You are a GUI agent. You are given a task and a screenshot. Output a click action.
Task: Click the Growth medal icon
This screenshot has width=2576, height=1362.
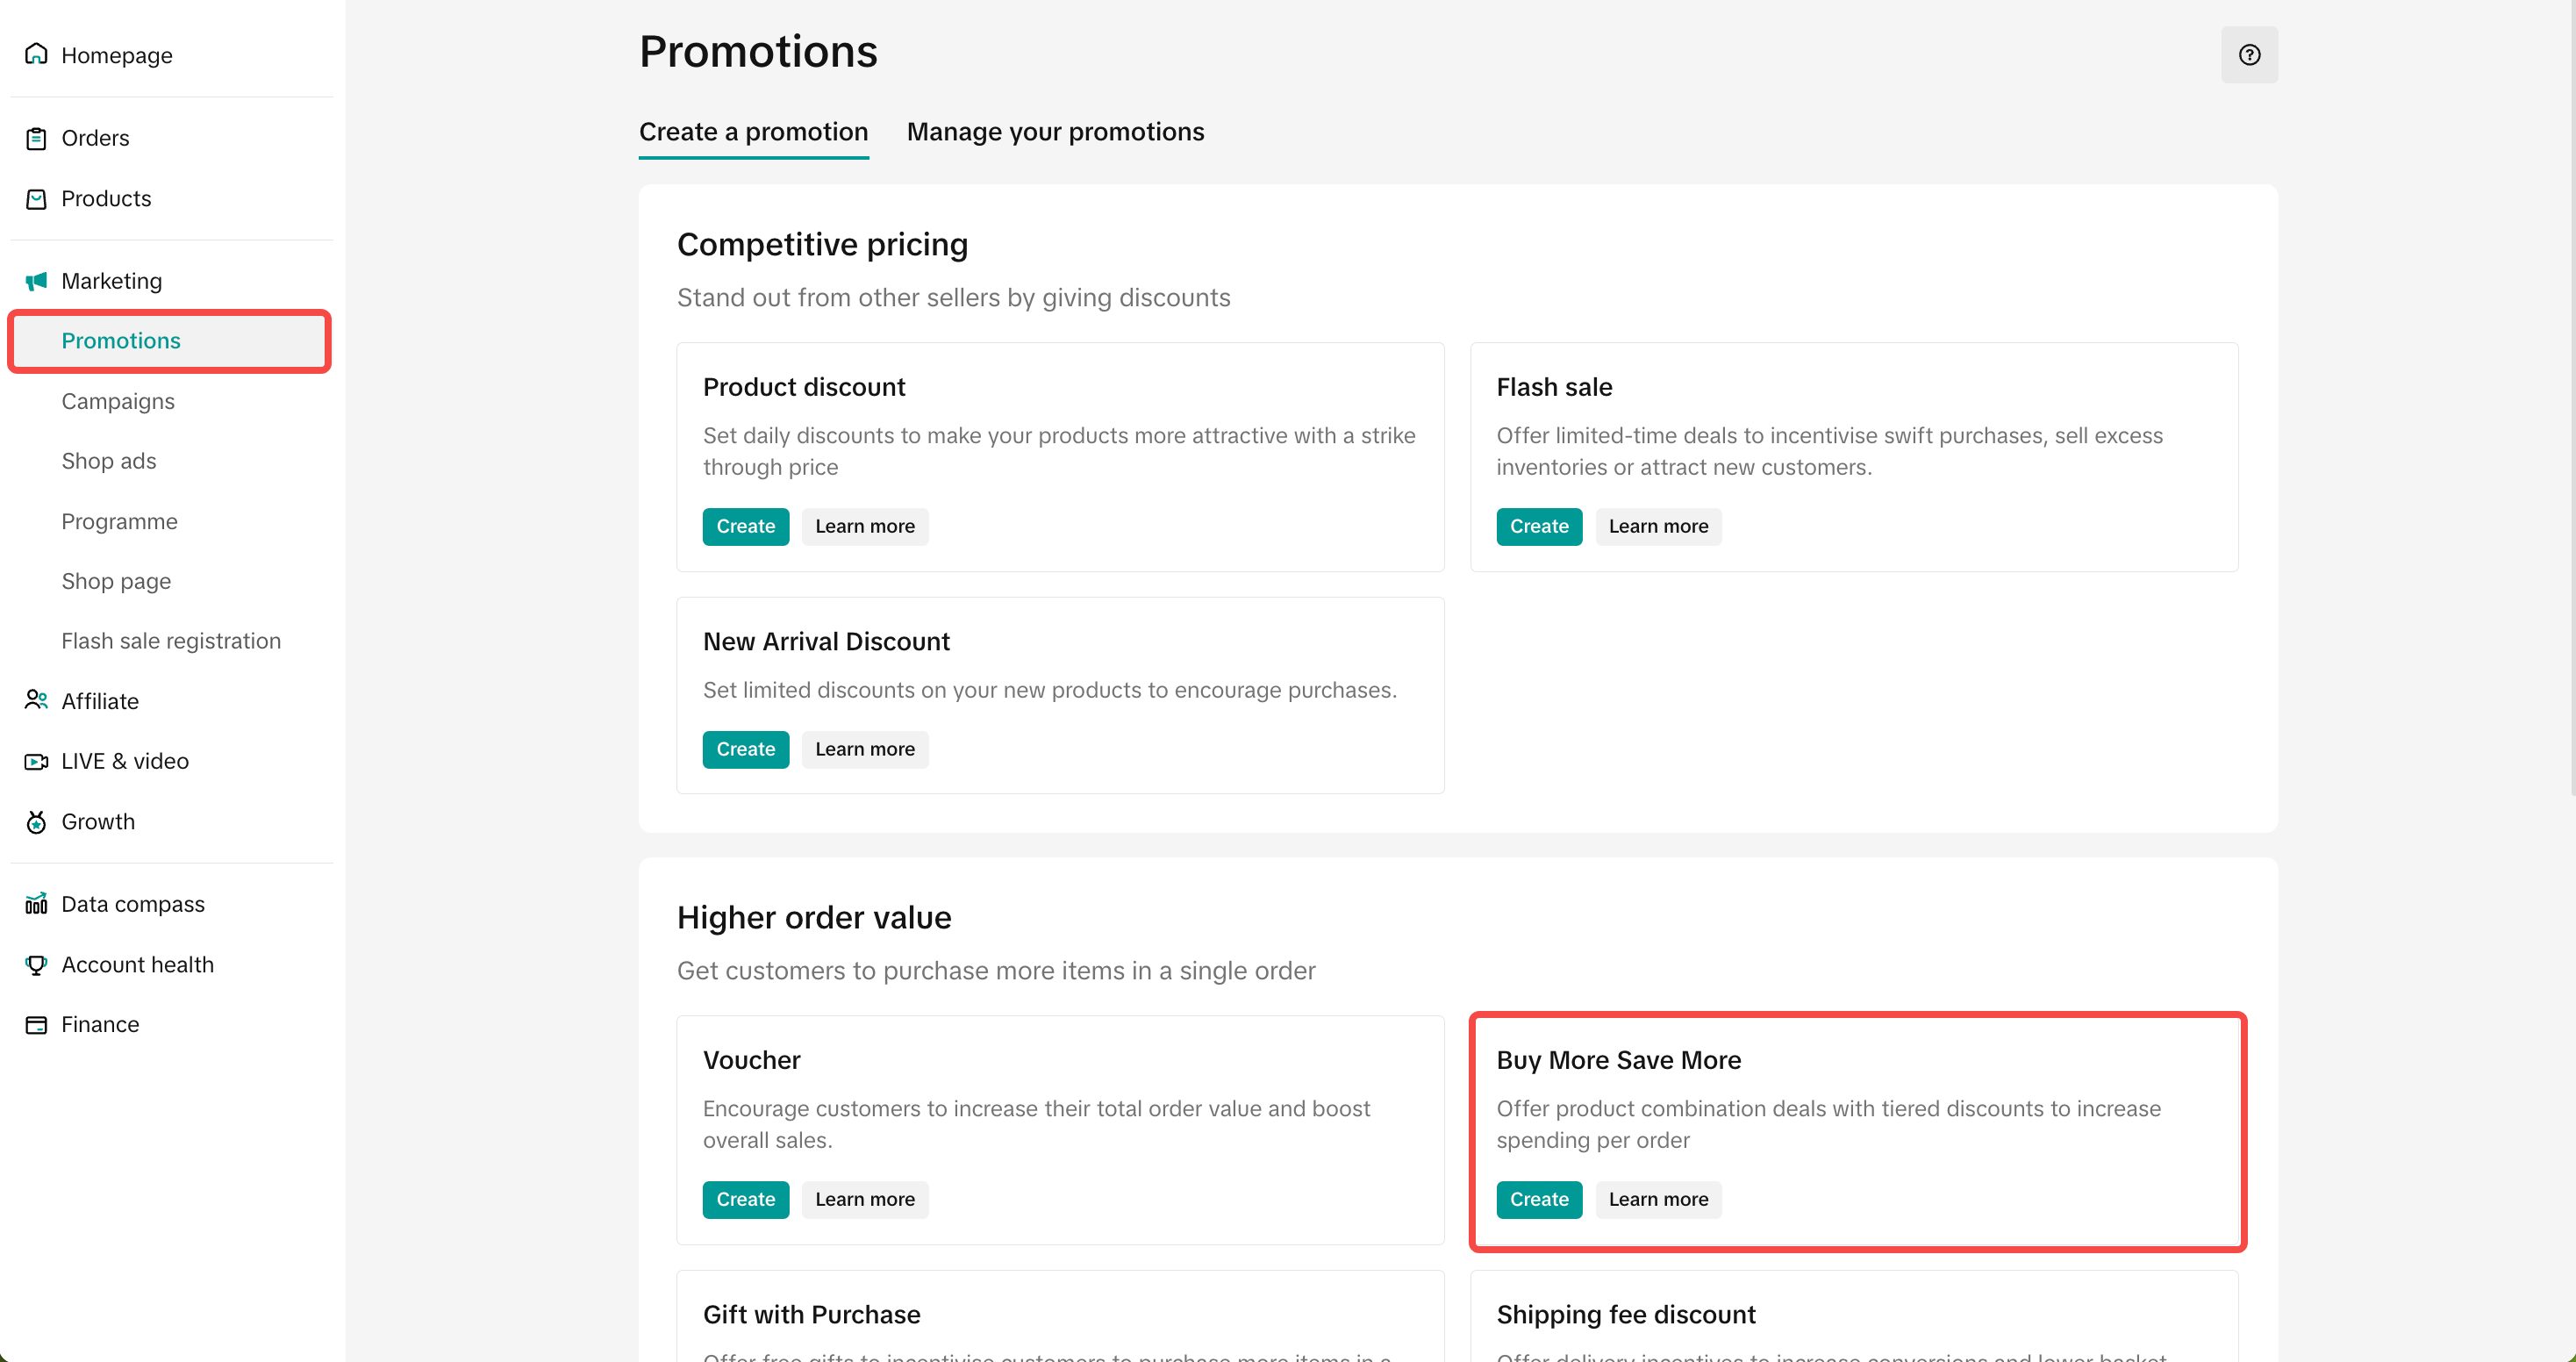[36, 822]
